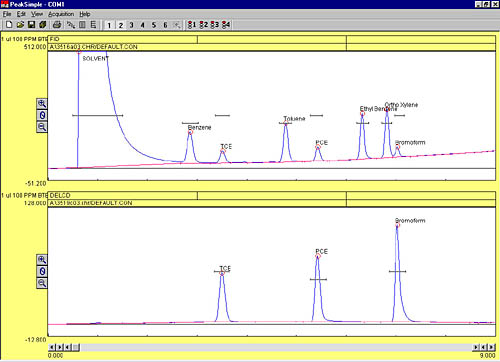Reset the FID chromatogram zoom with the middle button
500x362 pixels.
(42, 115)
